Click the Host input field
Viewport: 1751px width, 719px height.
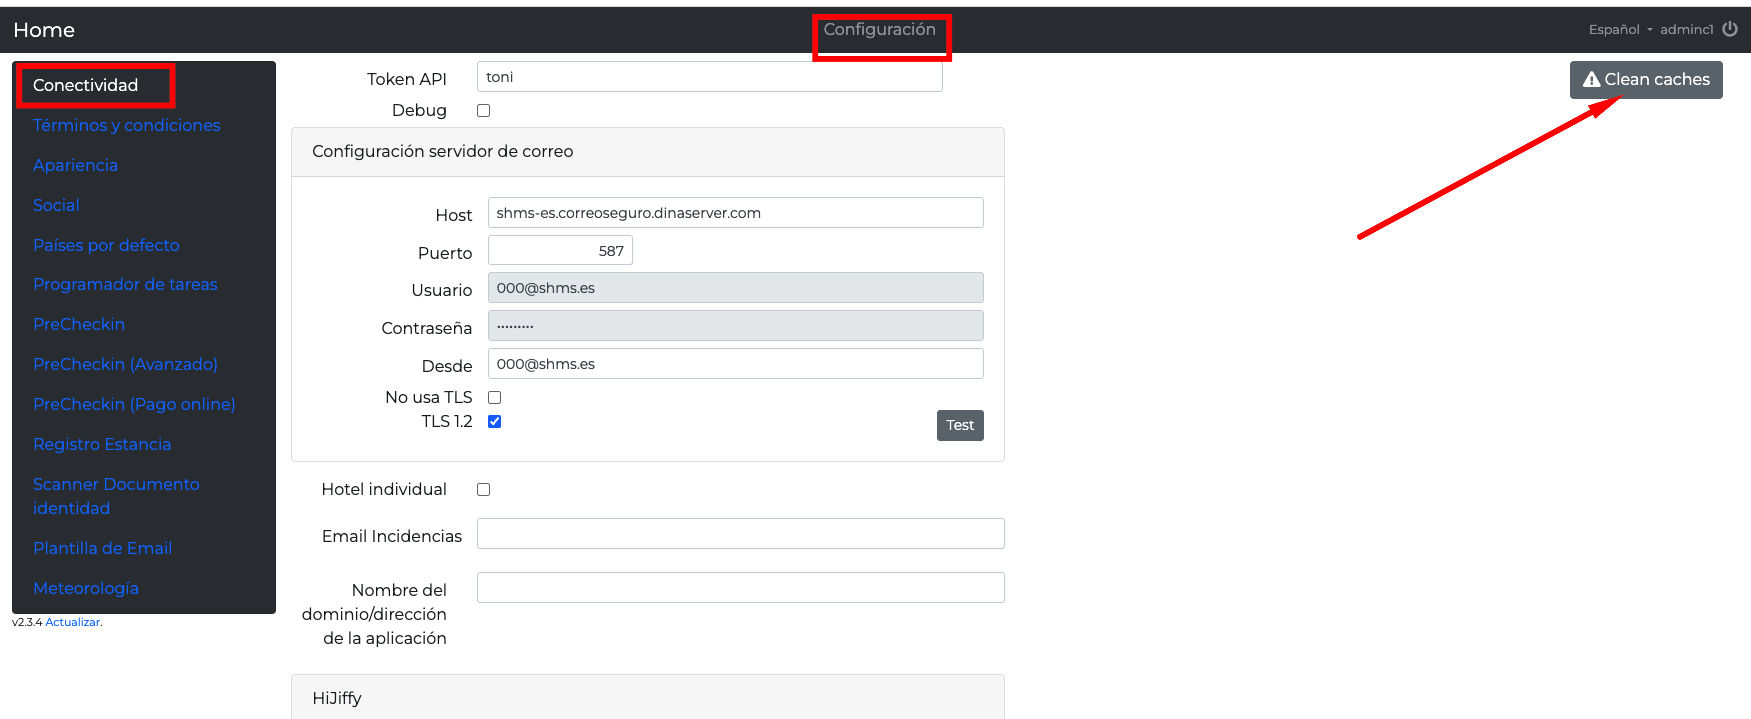(735, 213)
